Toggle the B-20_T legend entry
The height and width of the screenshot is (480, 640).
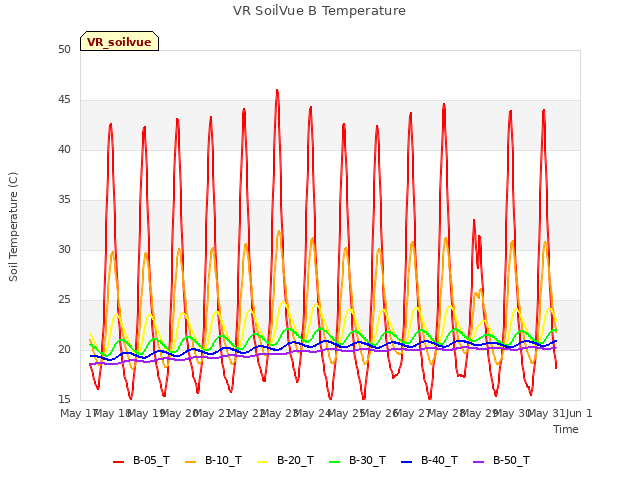tap(285, 461)
